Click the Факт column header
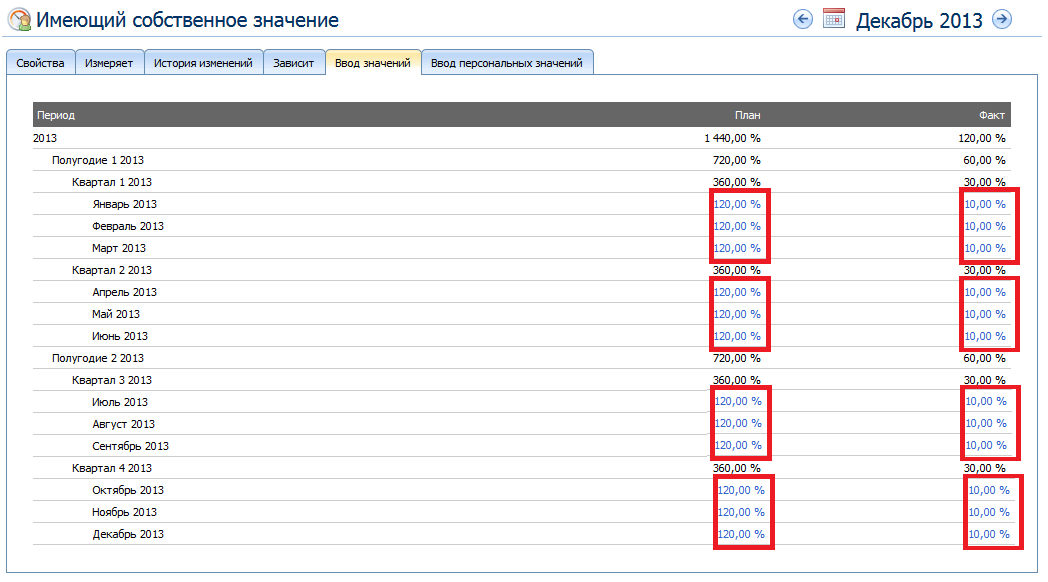The width and height of the screenshot is (1048, 582). 992,115
